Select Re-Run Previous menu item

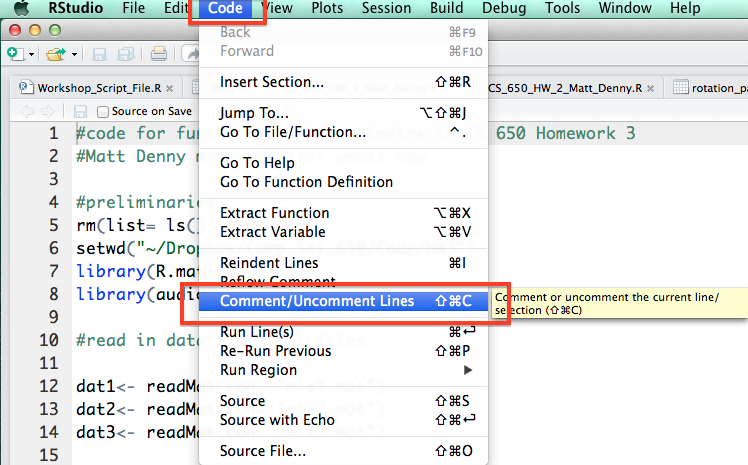[x=343, y=351]
